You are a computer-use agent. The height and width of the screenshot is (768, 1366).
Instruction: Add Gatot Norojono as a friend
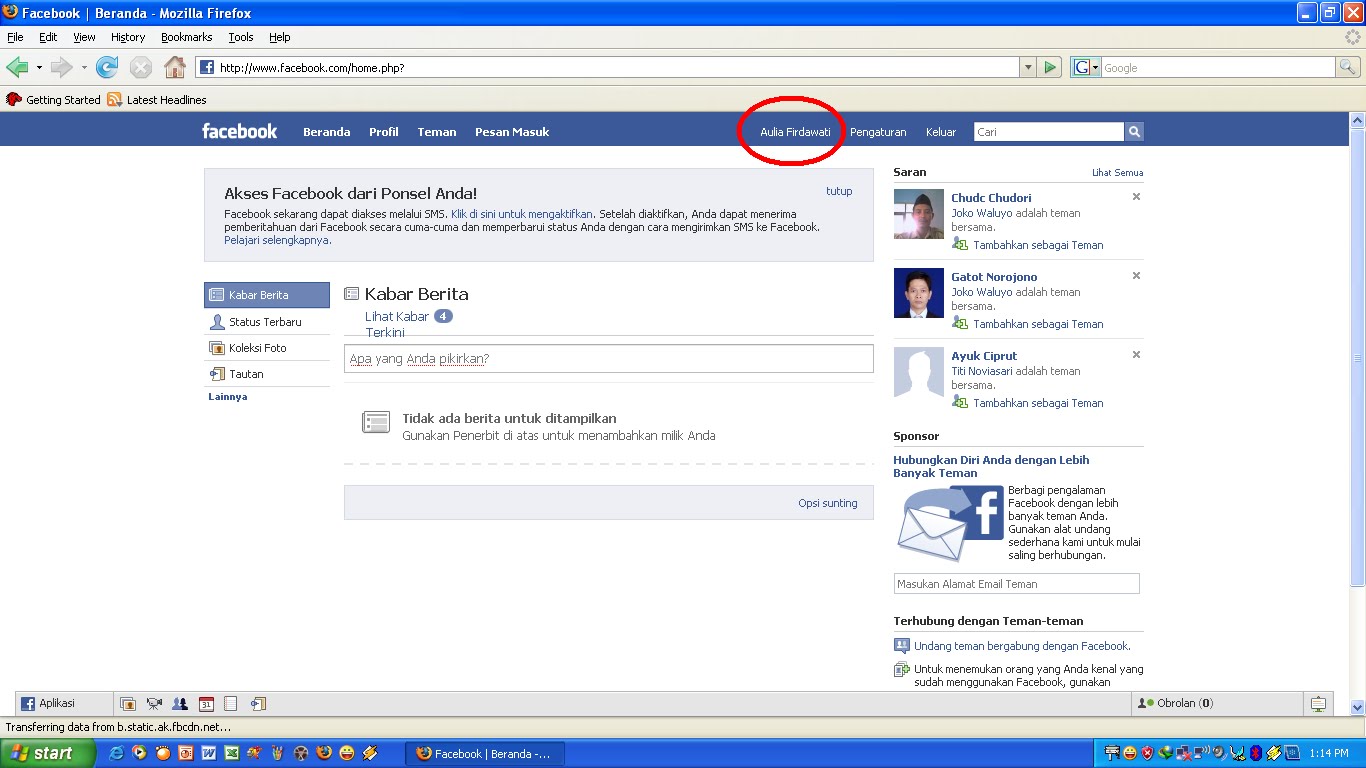[x=1038, y=324]
